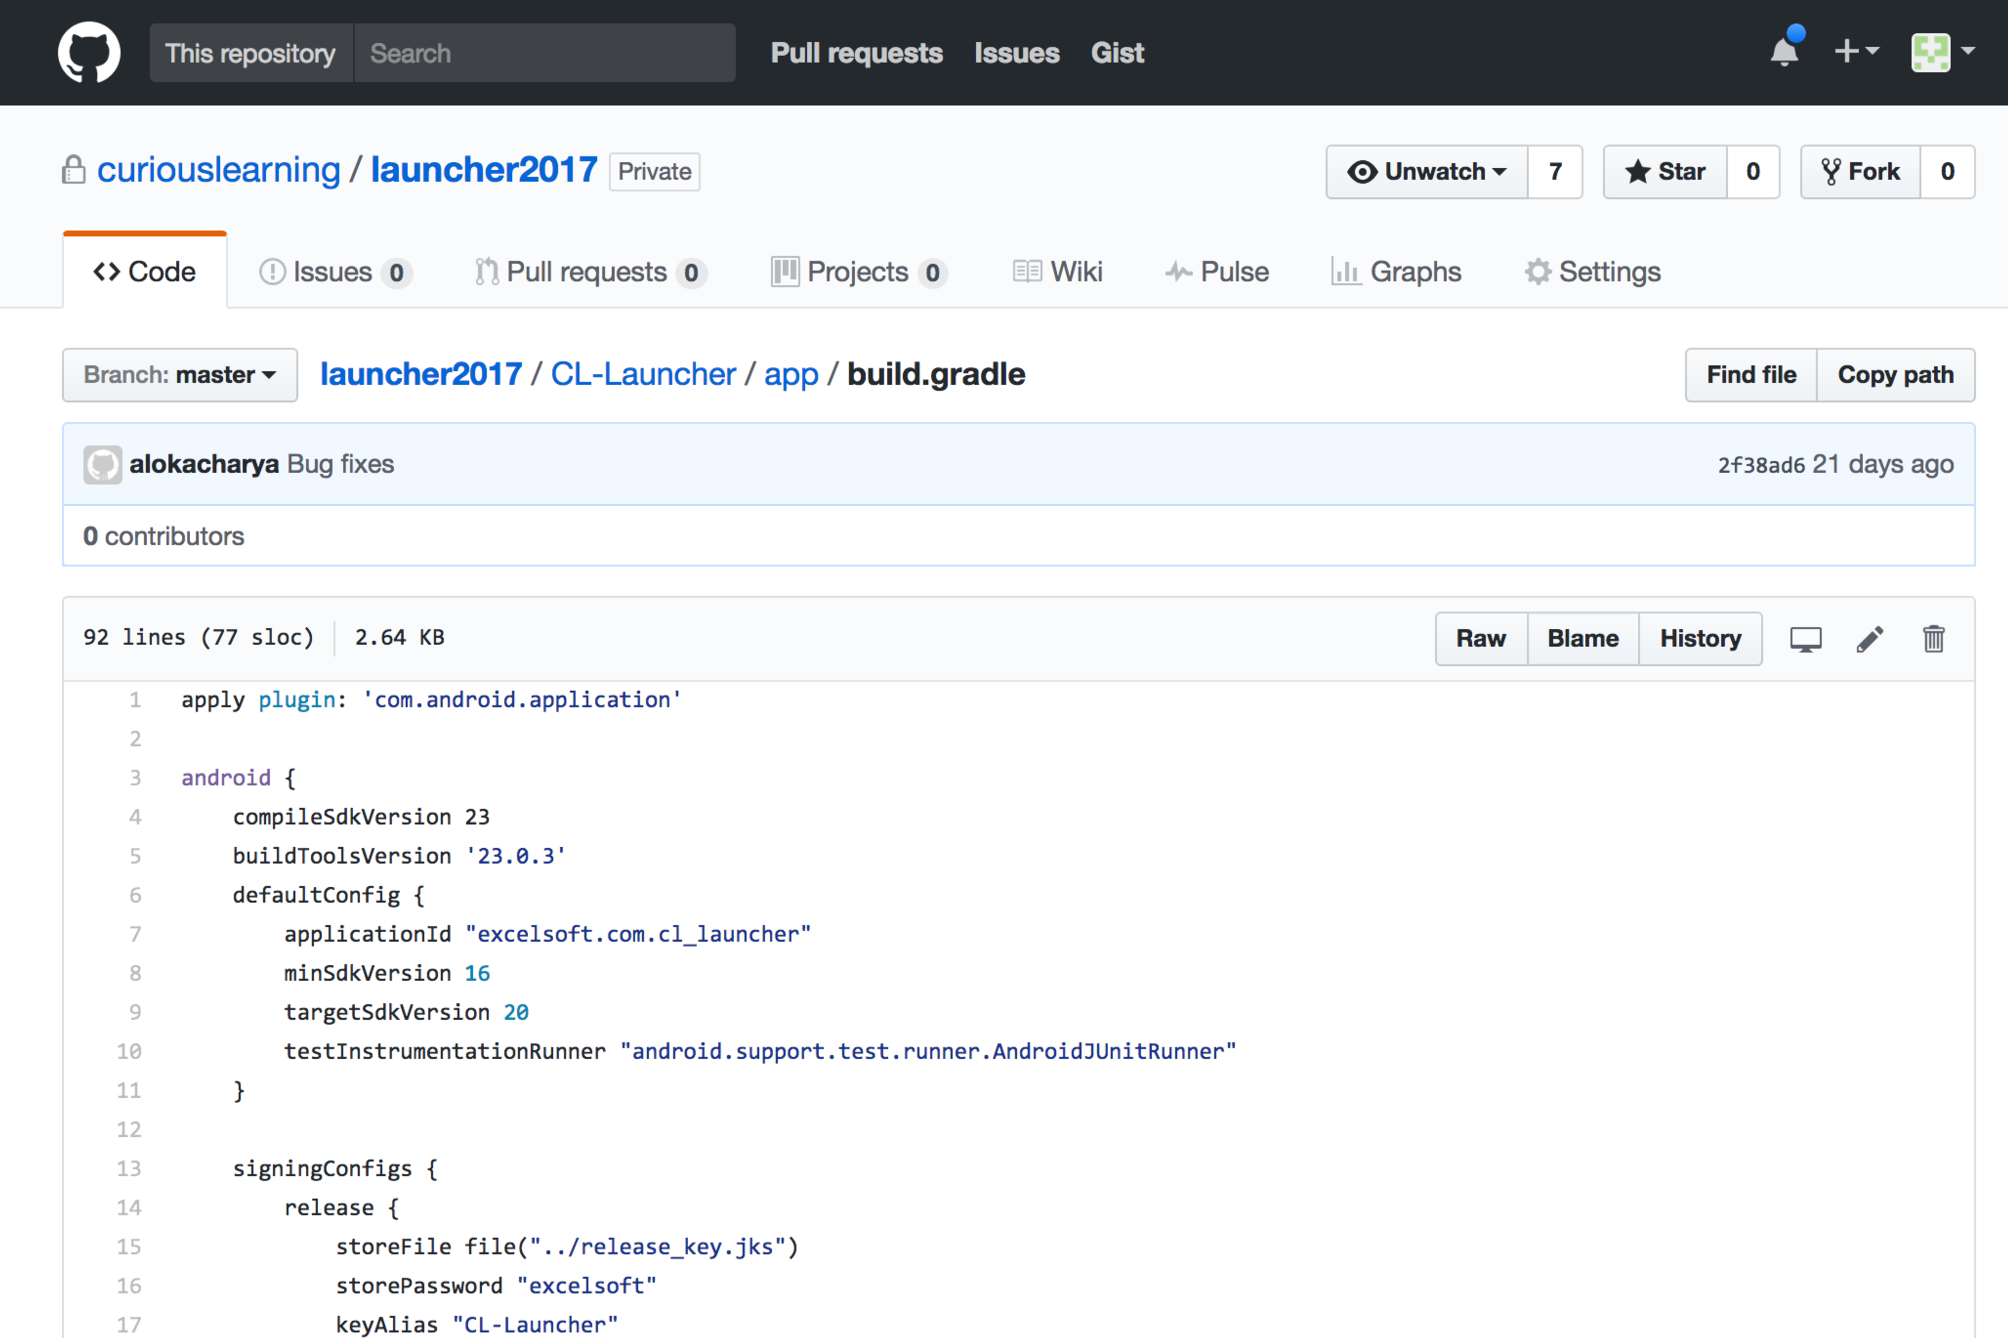Image resolution: width=2008 pixels, height=1338 pixels.
Task: Click the GitHub Octocat logo
Action: point(89,52)
